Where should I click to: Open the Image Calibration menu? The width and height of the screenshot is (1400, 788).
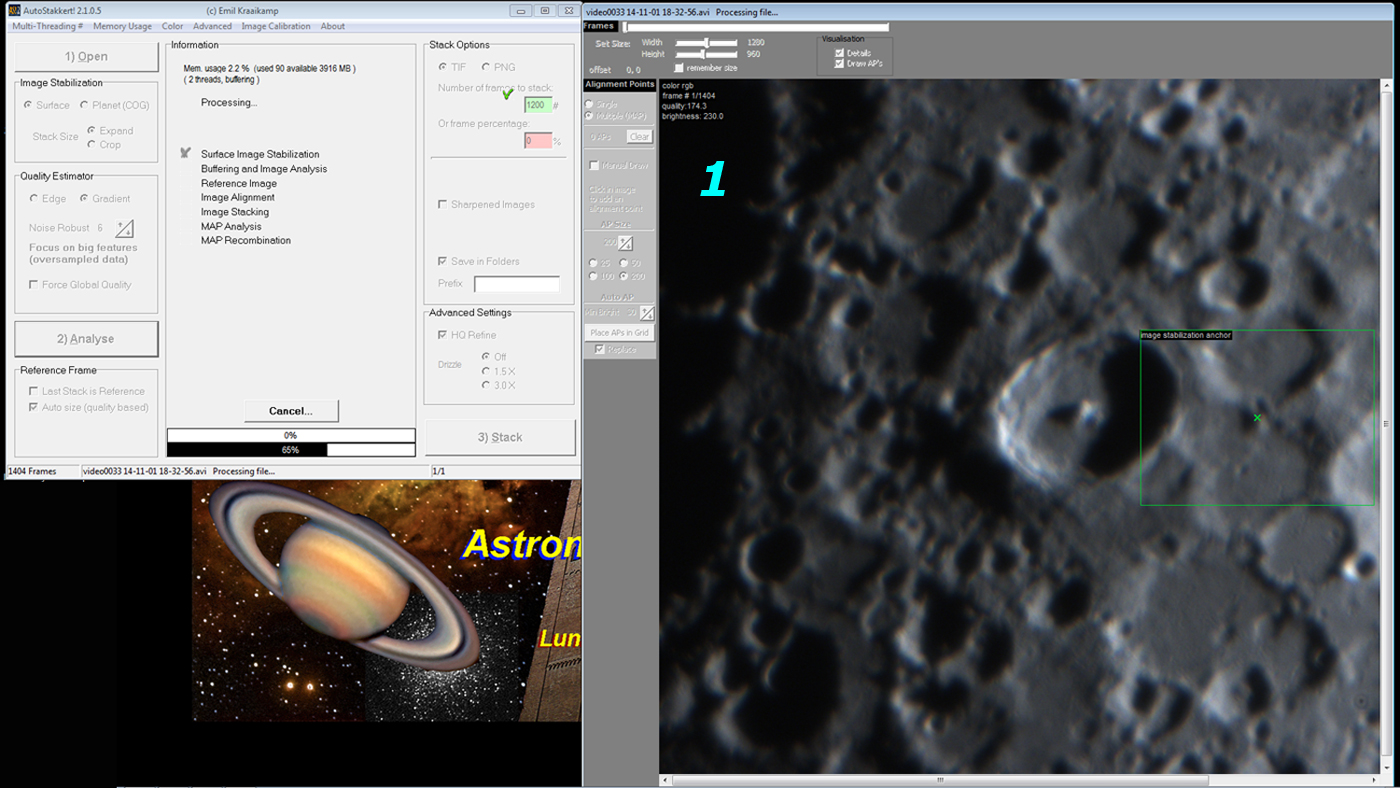click(276, 26)
